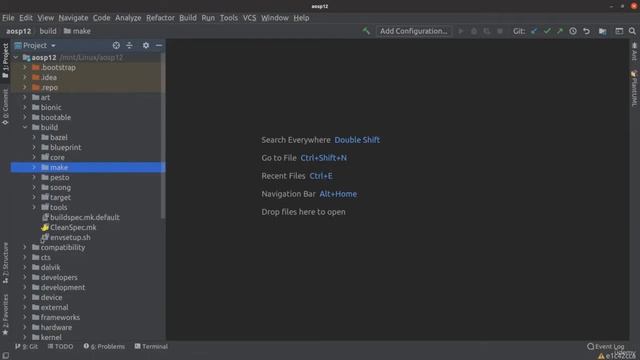Click the Rollback undo icon

[x=587, y=31]
